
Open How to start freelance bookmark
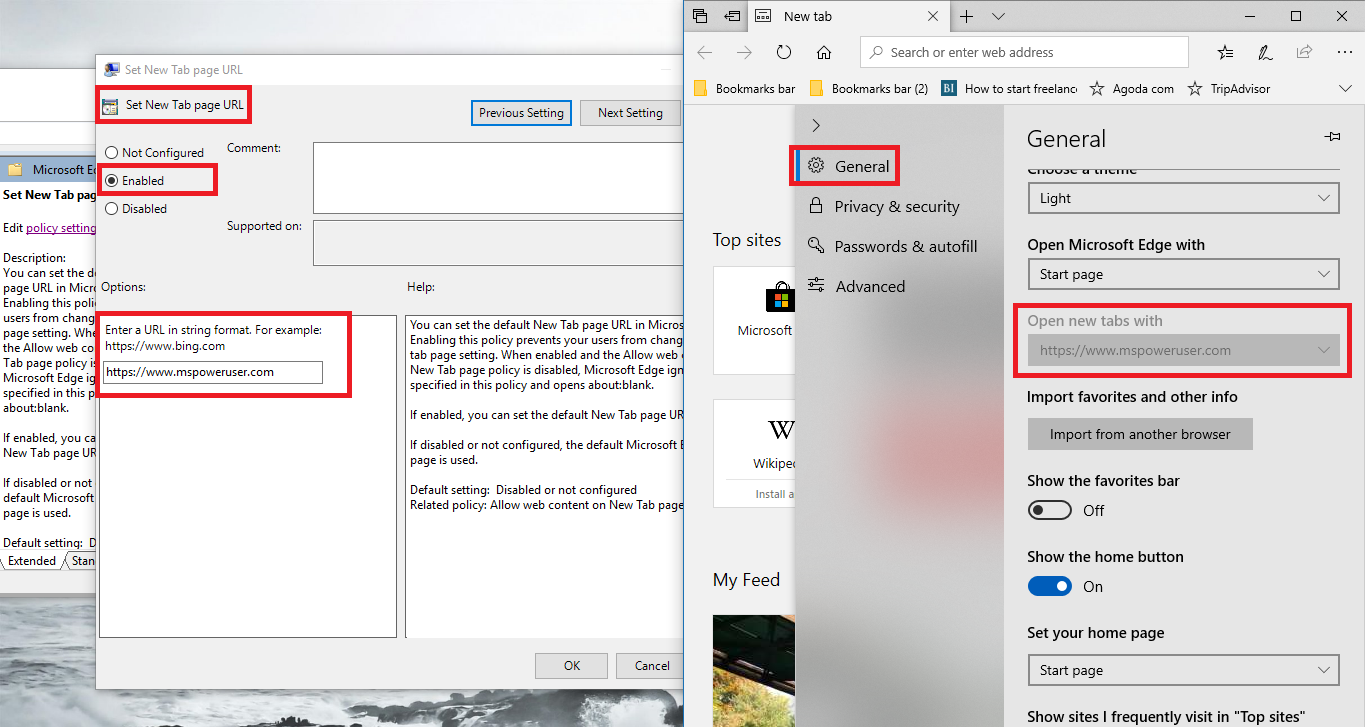1010,88
